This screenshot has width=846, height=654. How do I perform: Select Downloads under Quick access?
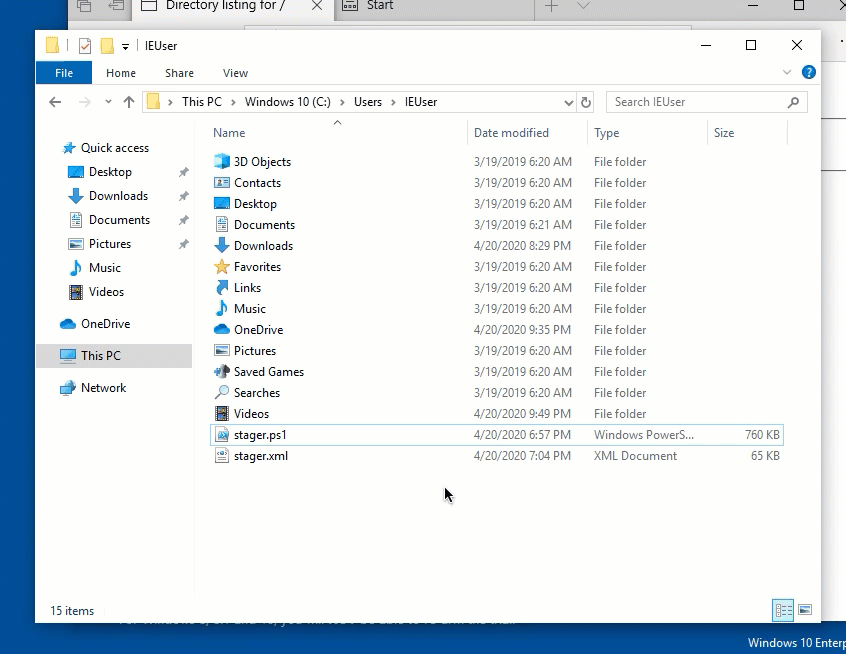pyautogui.click(x=118, y=196)
